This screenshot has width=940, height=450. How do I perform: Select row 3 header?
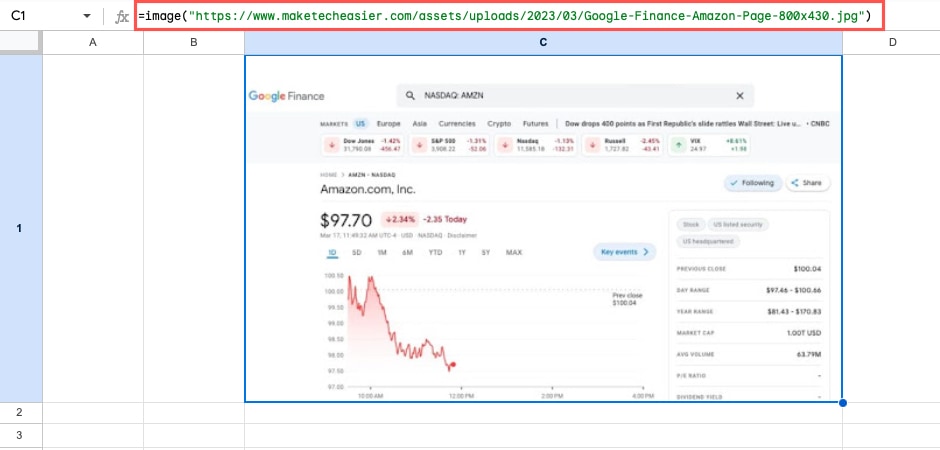(x=21, y=435)
